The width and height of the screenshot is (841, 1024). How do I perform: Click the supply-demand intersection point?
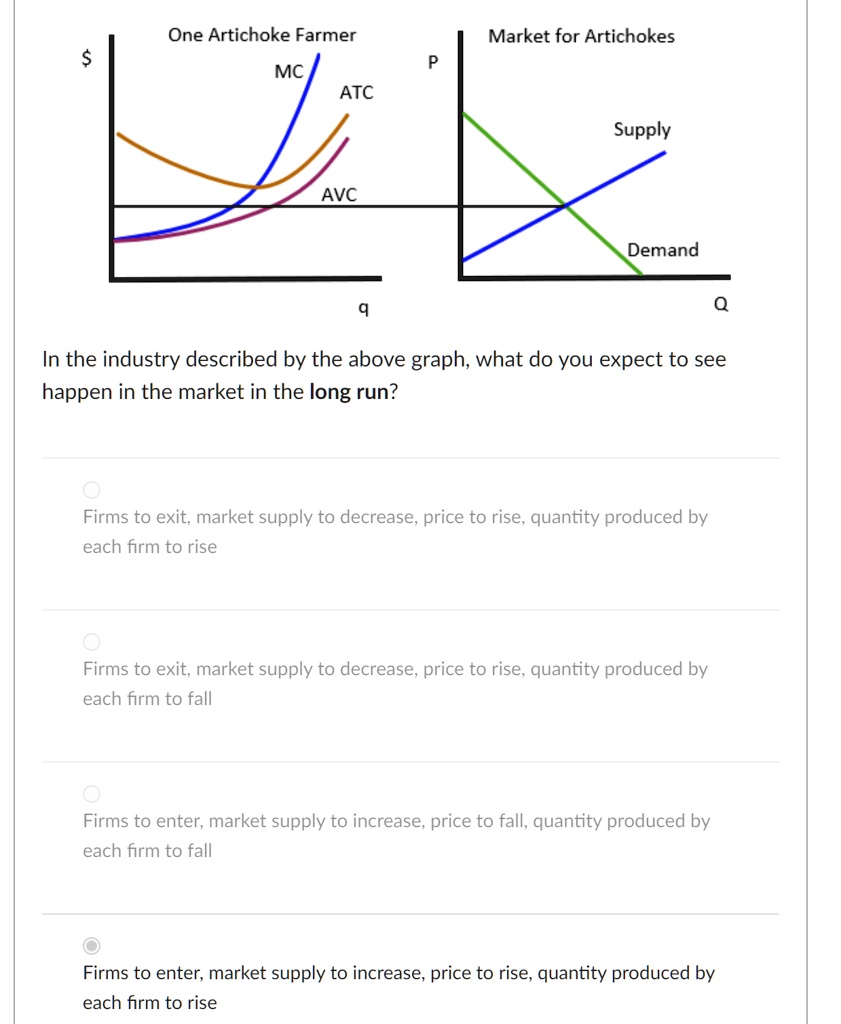(565, 206)
